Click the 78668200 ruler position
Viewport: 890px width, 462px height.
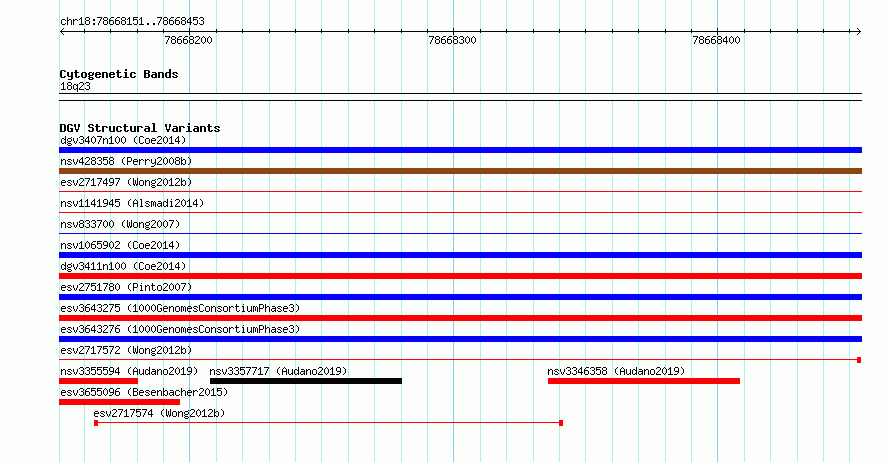click(x=188, y=40)
